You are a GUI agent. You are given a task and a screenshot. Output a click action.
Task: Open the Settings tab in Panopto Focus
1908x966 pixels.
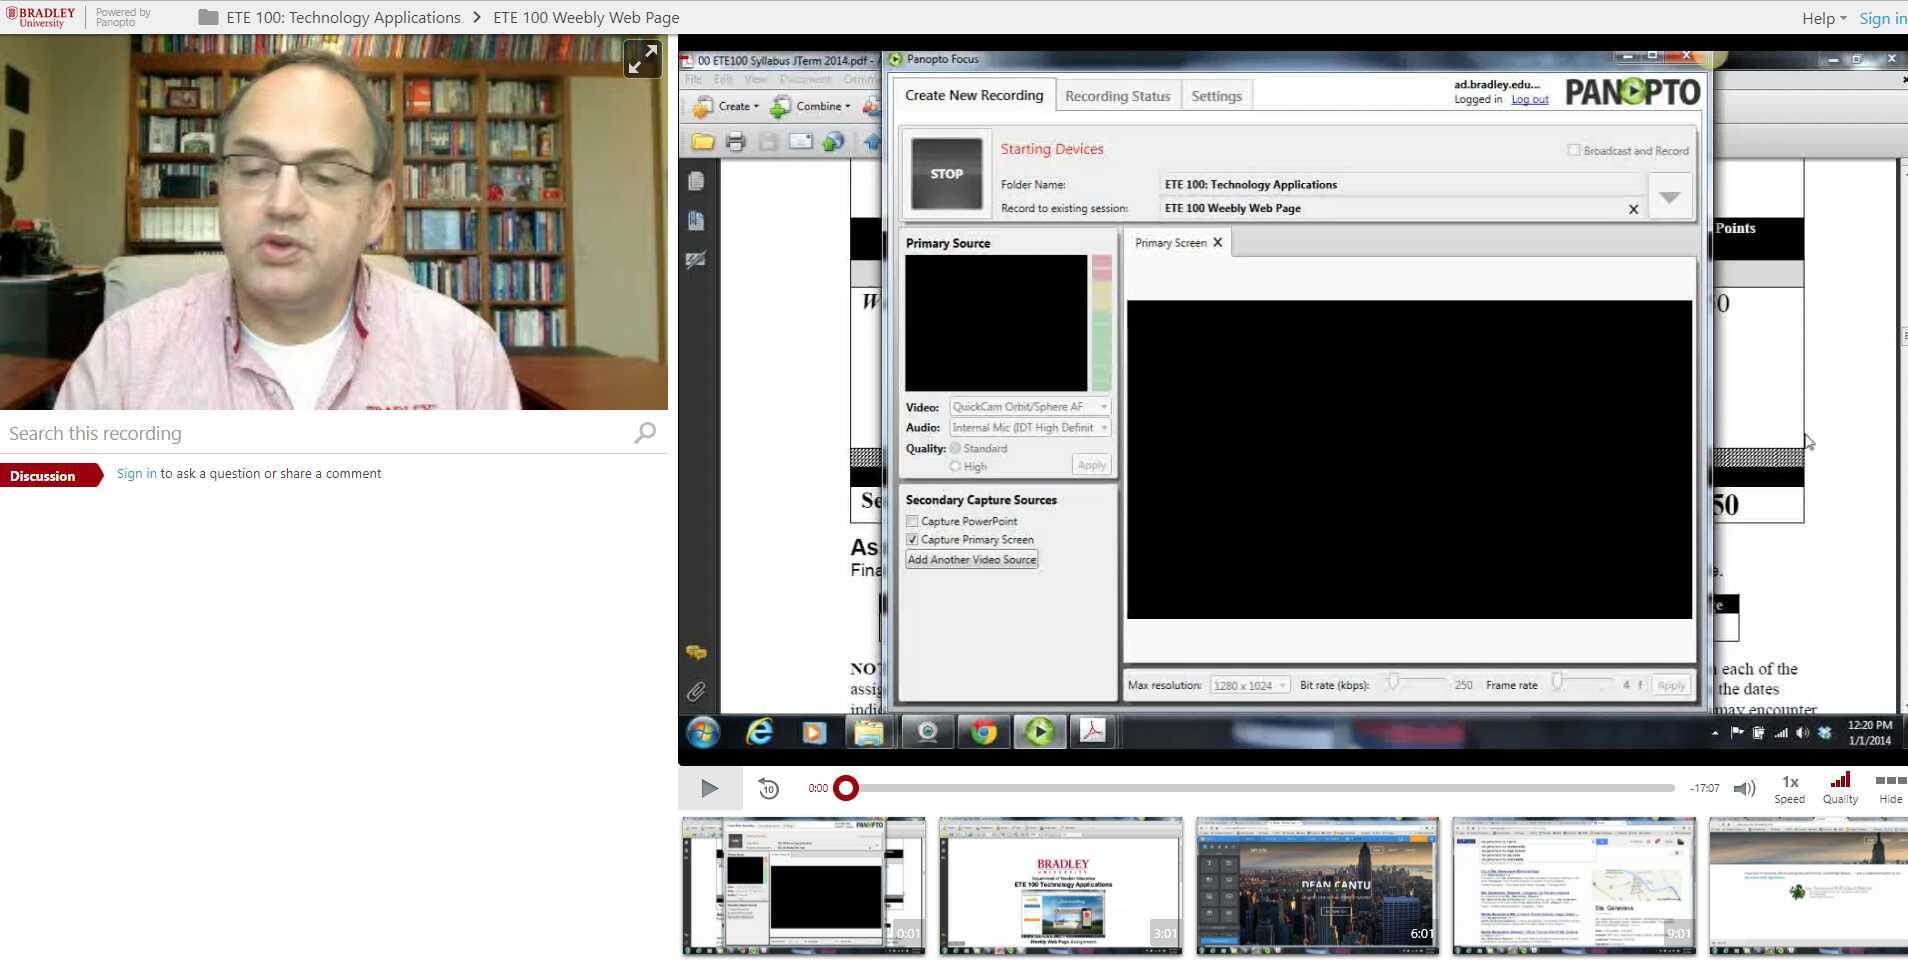(x=1215, y=95)
